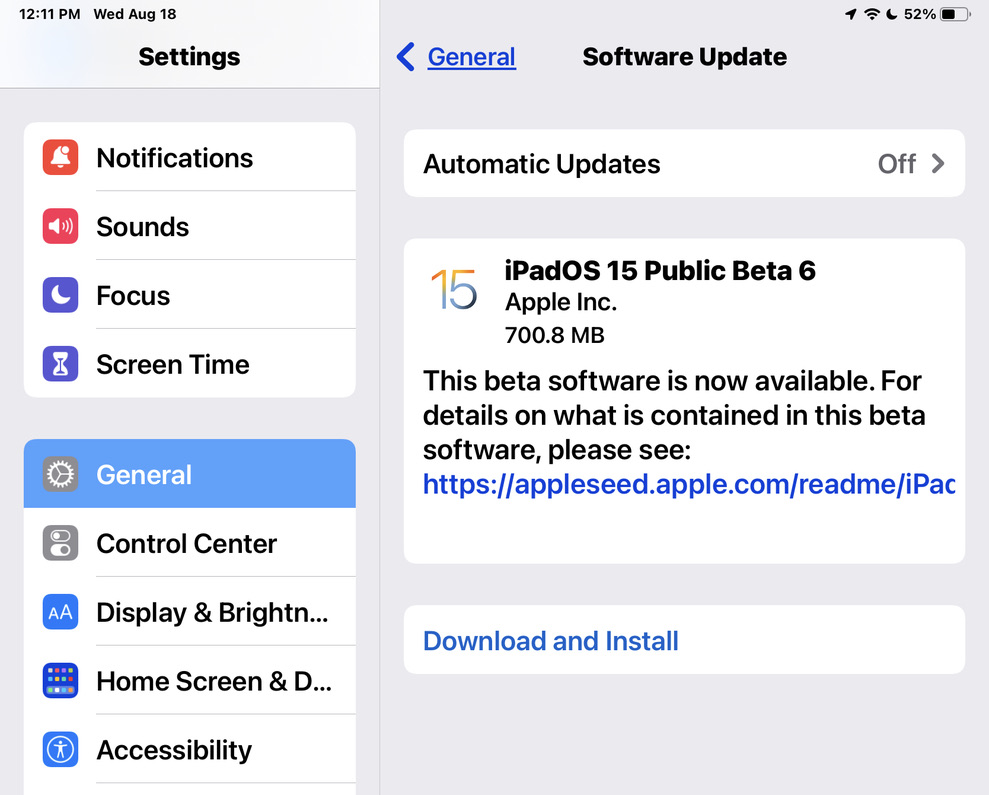
Task: Tap the General back link text
Action: click(472, 57)
